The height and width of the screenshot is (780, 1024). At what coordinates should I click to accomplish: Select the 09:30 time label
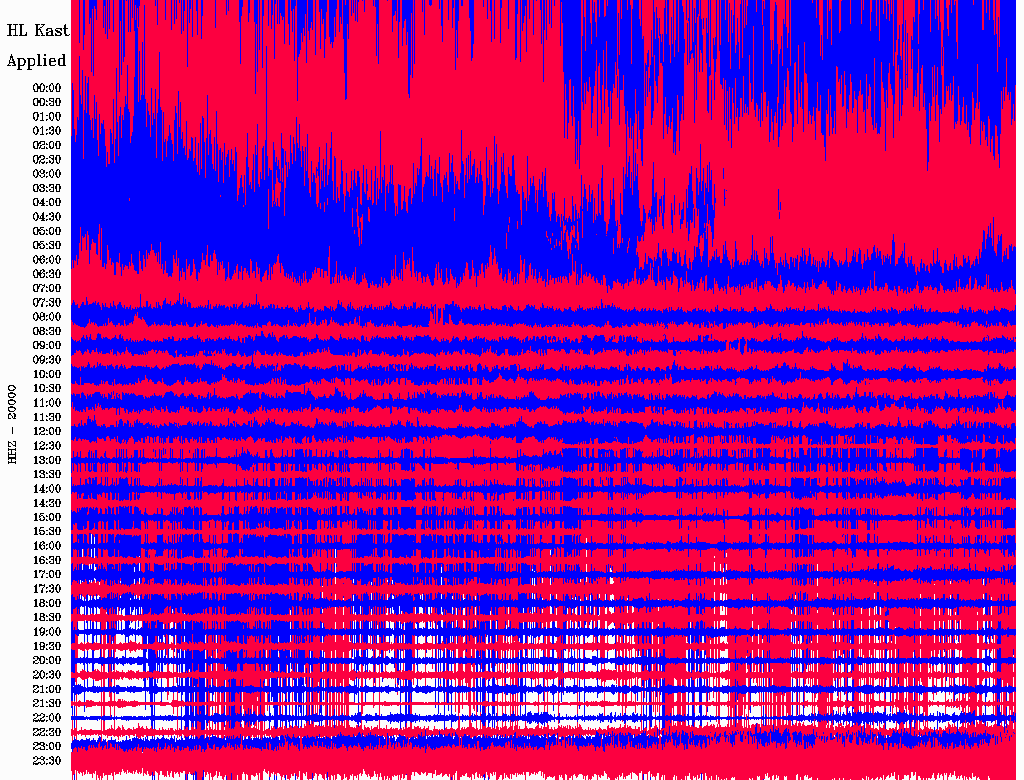[x=47, y=360]
